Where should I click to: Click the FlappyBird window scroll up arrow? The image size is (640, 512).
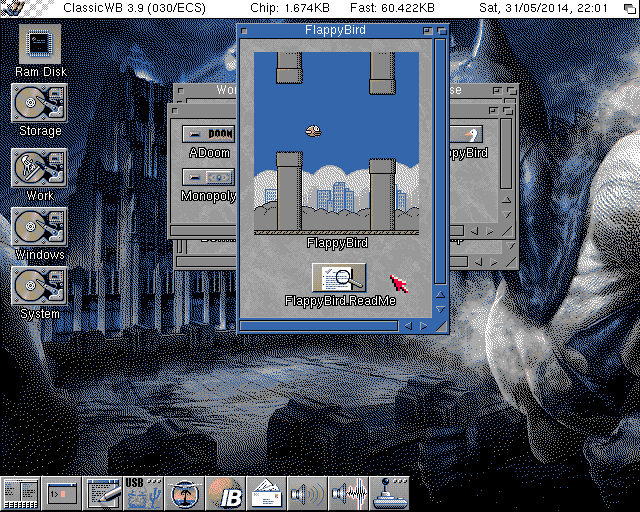[440, 294]
